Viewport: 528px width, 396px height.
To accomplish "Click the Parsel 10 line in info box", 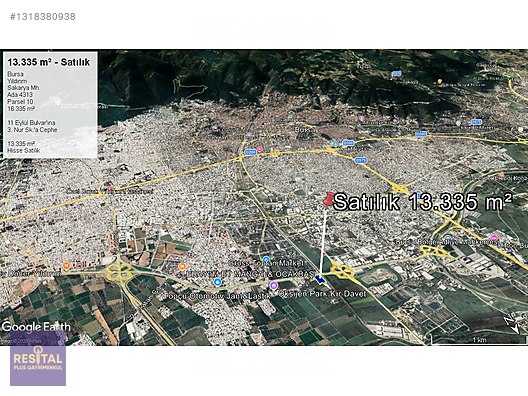I will pyautogui.click(x=20, y=102).
